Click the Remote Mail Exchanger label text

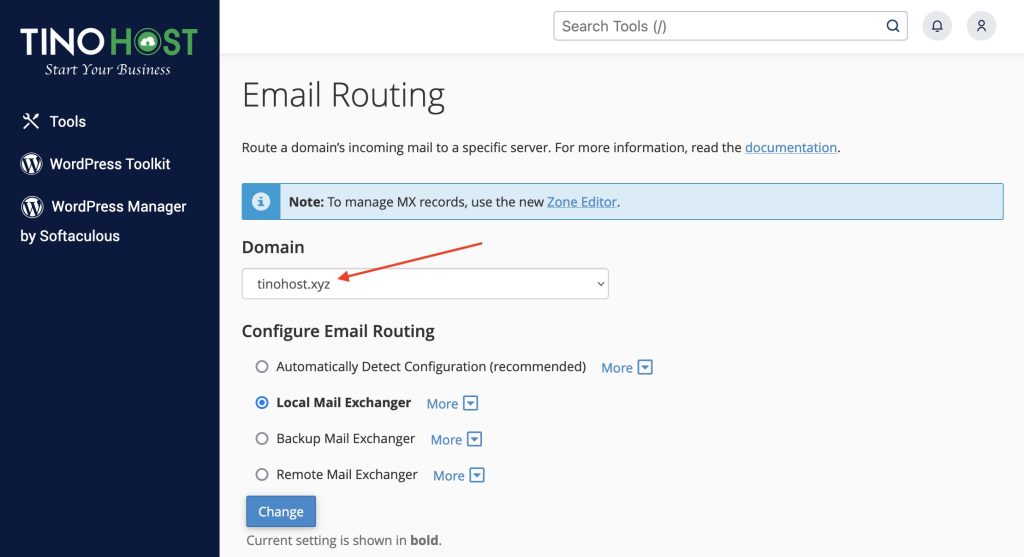click(347, 474)
